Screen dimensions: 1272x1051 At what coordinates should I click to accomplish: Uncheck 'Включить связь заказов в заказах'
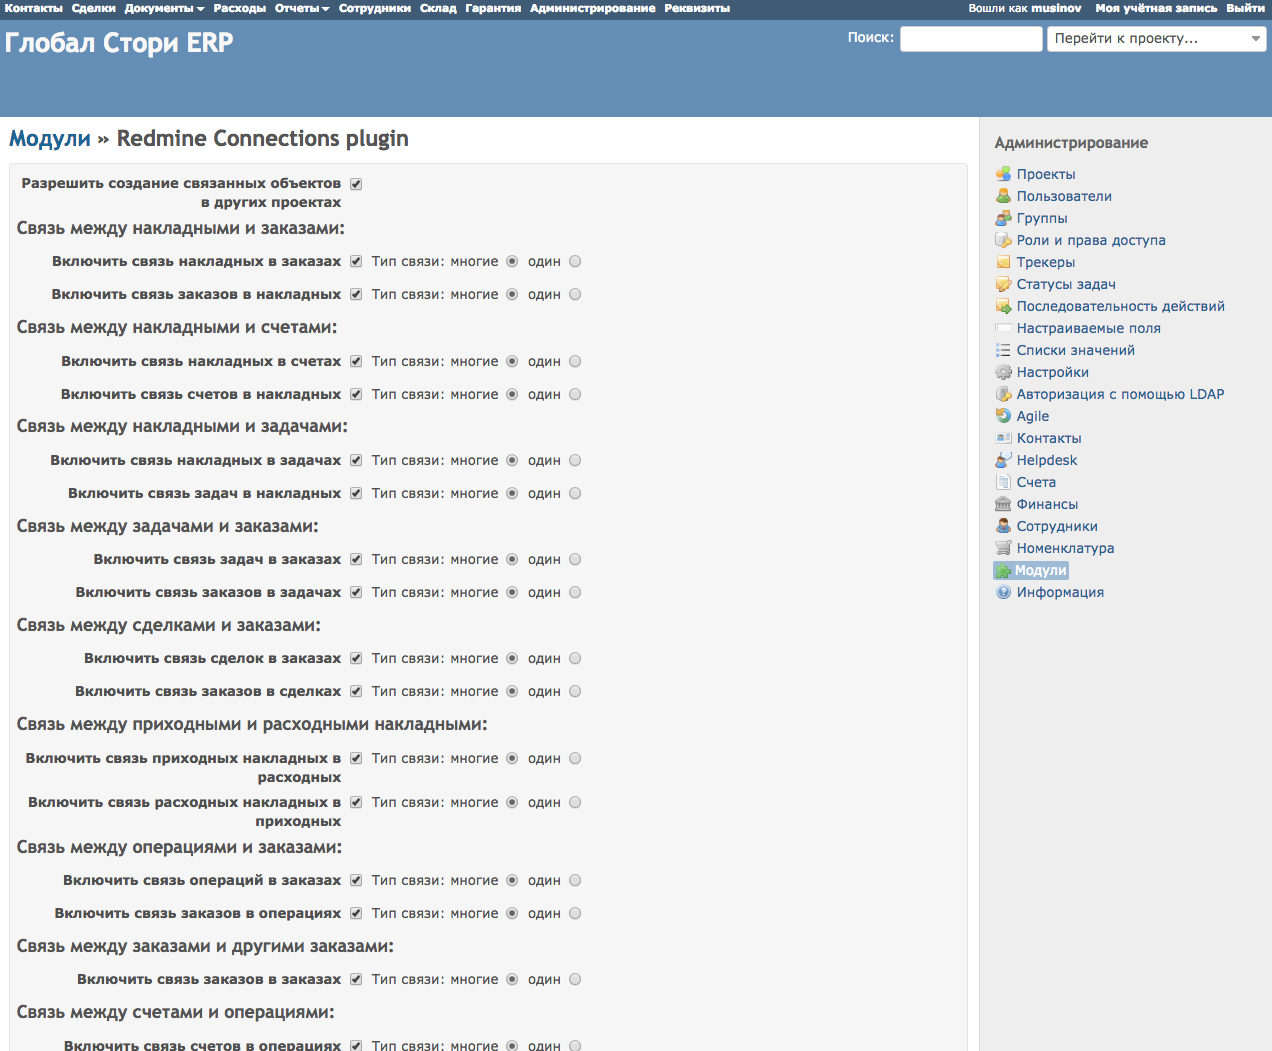click(356, 979)
